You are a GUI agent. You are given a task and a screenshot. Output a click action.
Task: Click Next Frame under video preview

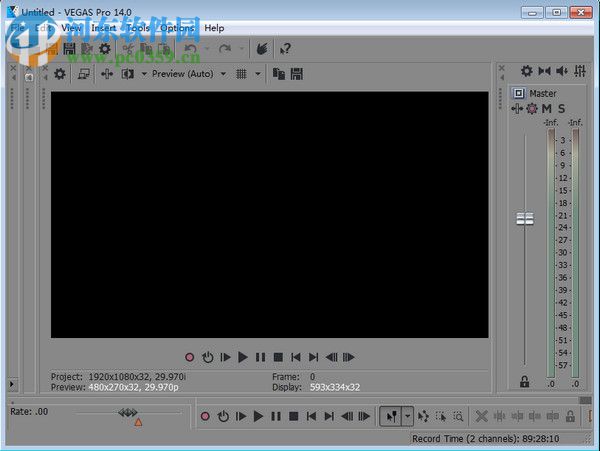pyautogui.click(x=349, y=357)
